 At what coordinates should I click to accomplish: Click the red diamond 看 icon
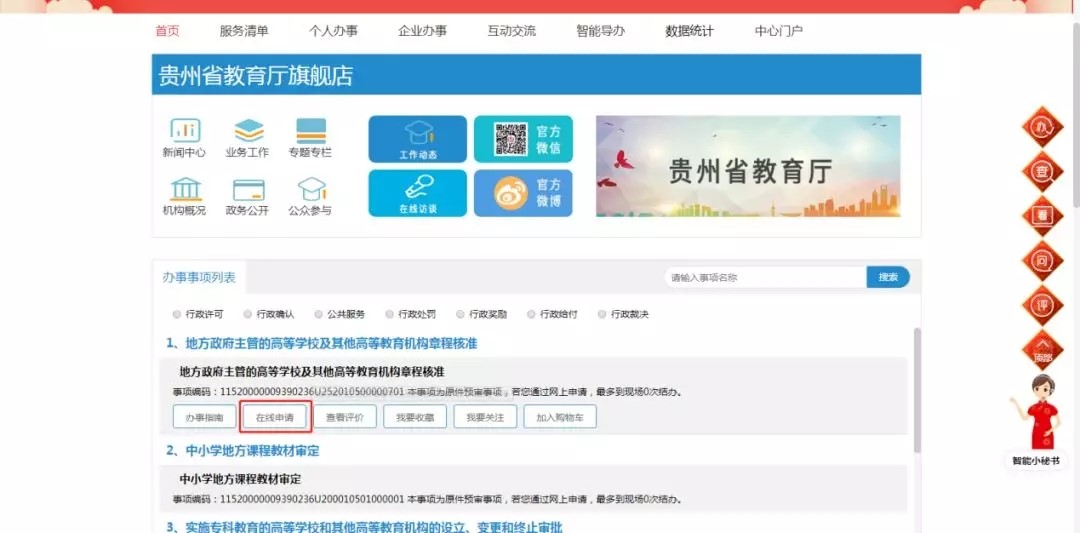(1042, 216)
